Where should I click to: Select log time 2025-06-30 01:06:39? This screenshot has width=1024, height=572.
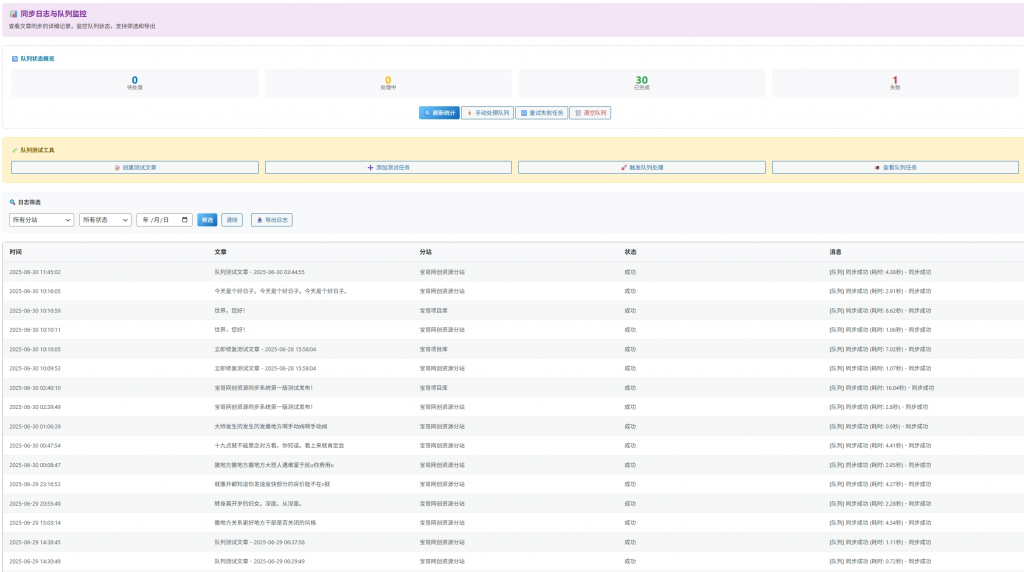35,426
